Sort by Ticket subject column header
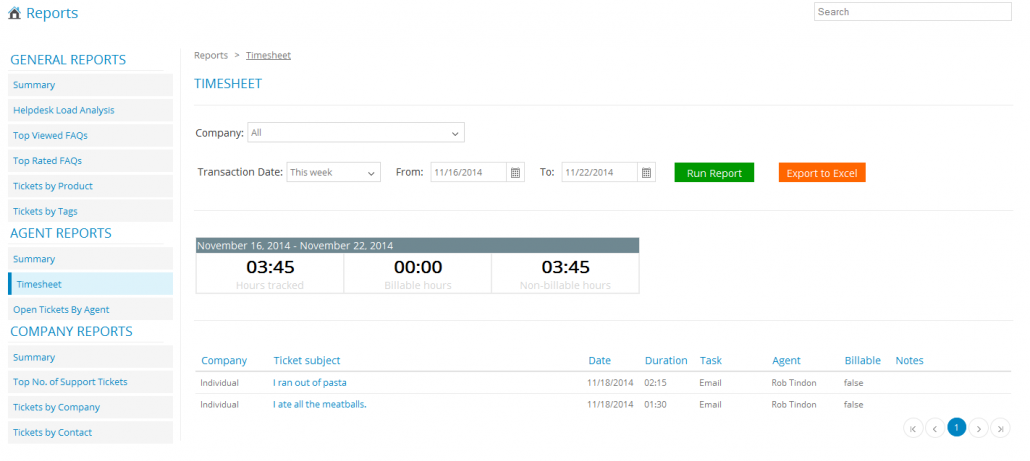Screen dimensions: 1030x461 coord(307,361)
